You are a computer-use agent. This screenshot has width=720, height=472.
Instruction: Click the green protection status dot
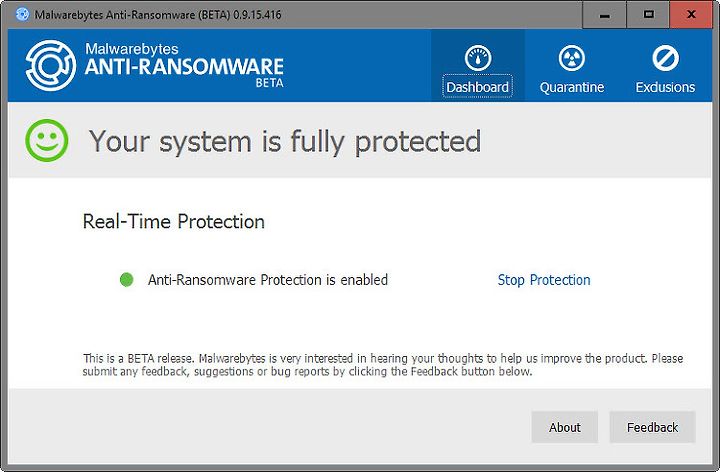point(126,280)
